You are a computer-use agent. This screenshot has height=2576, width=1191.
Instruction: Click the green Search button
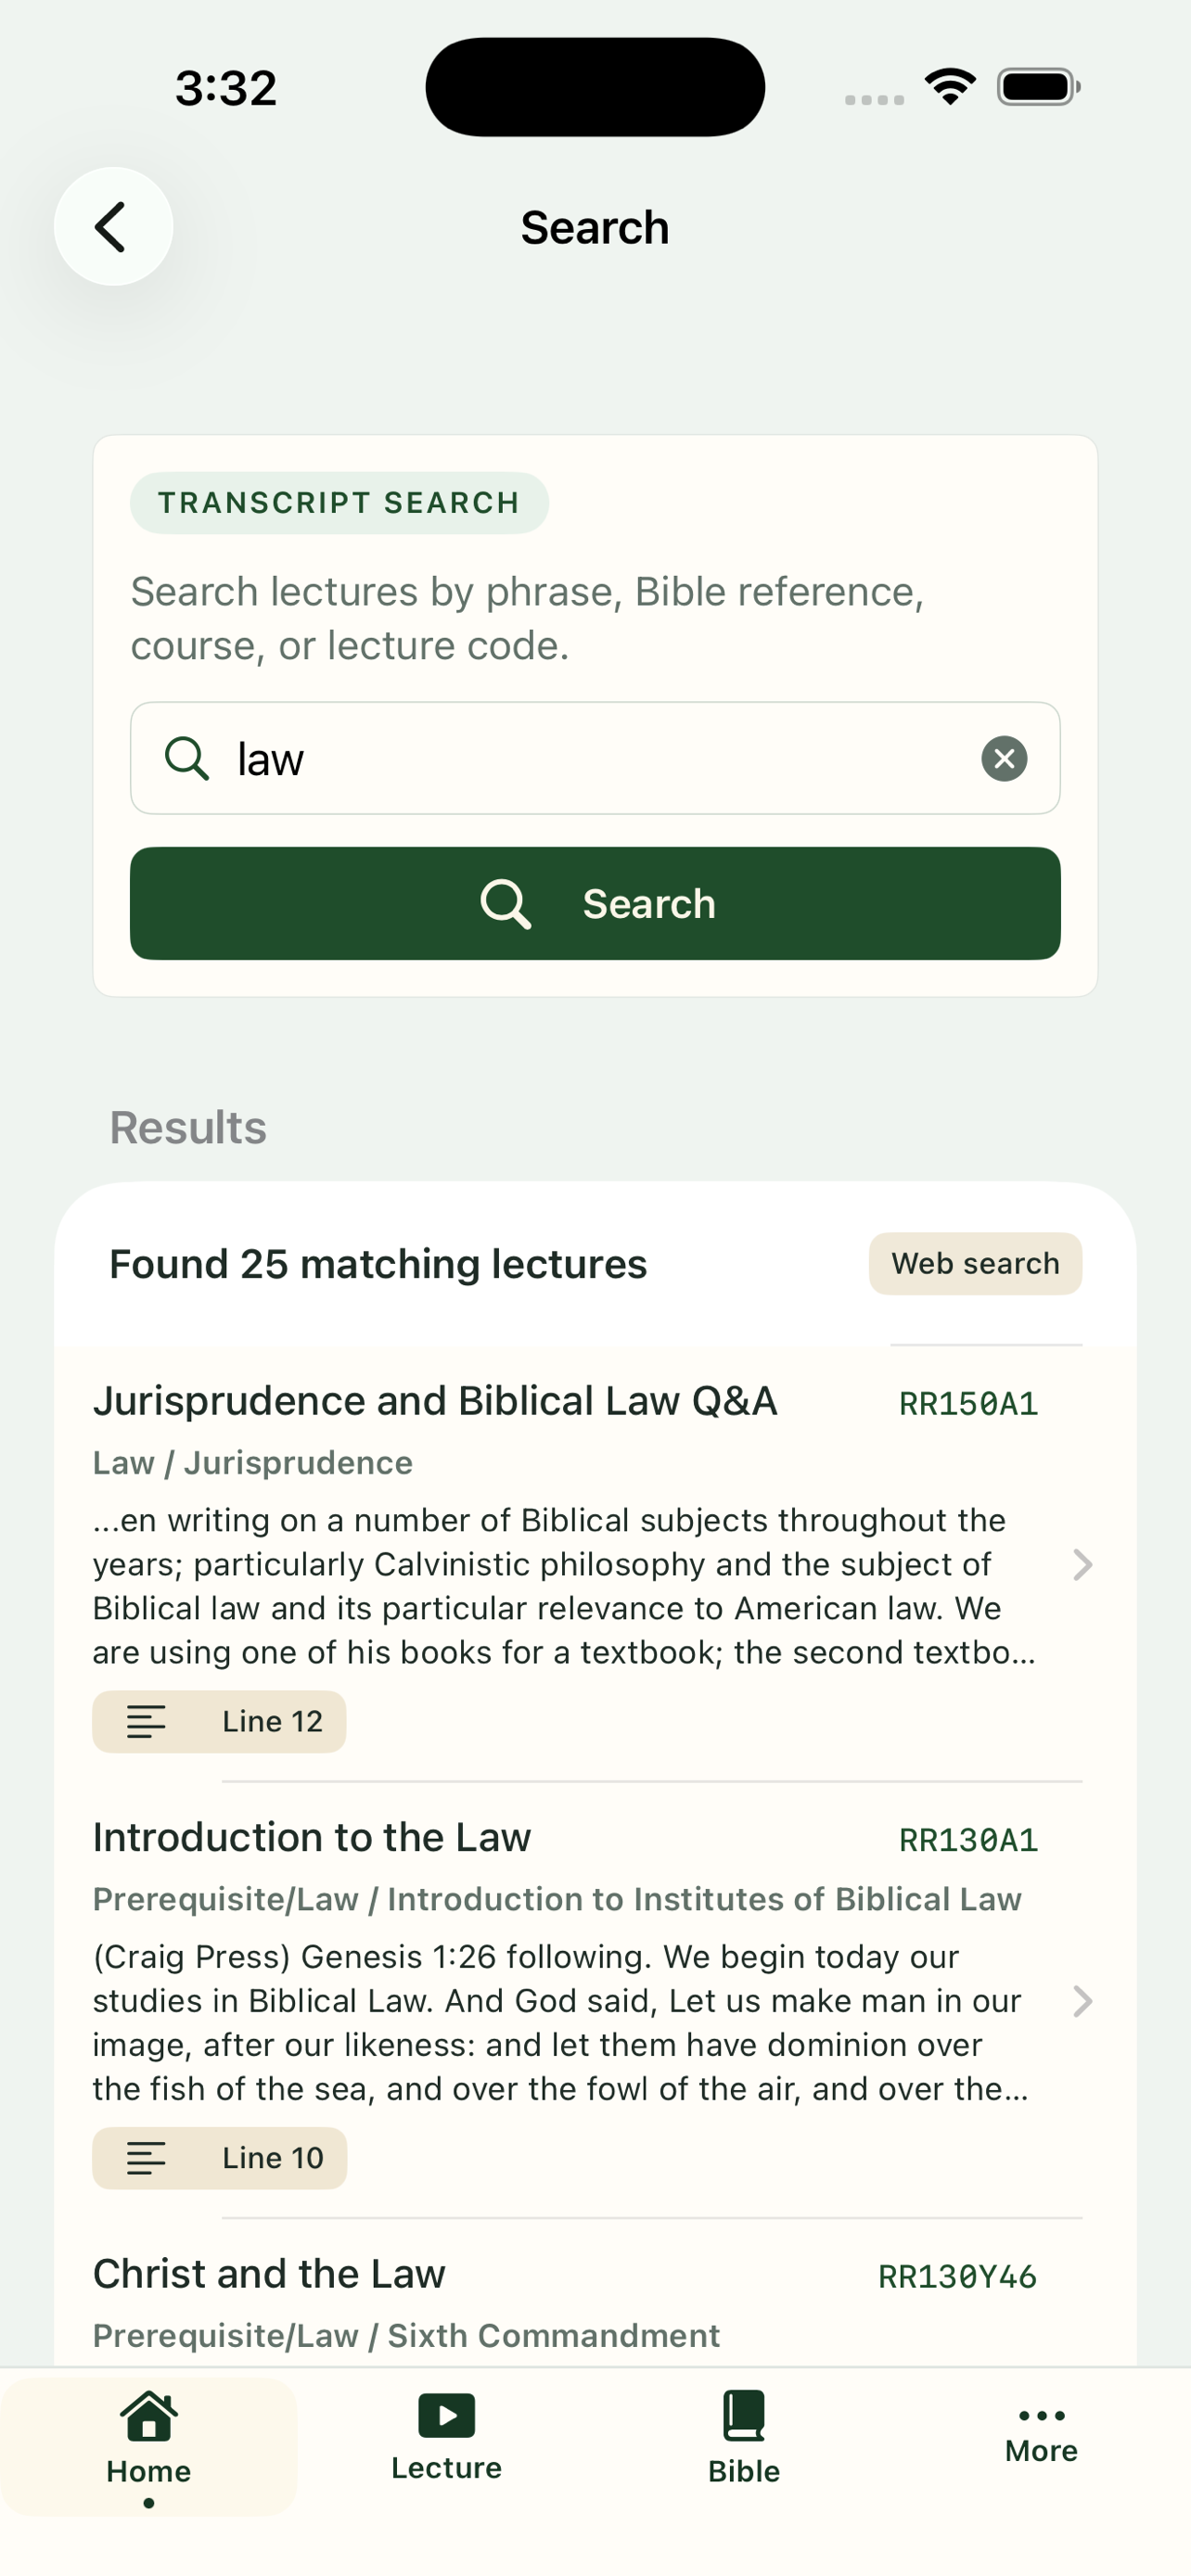point(595,903)
